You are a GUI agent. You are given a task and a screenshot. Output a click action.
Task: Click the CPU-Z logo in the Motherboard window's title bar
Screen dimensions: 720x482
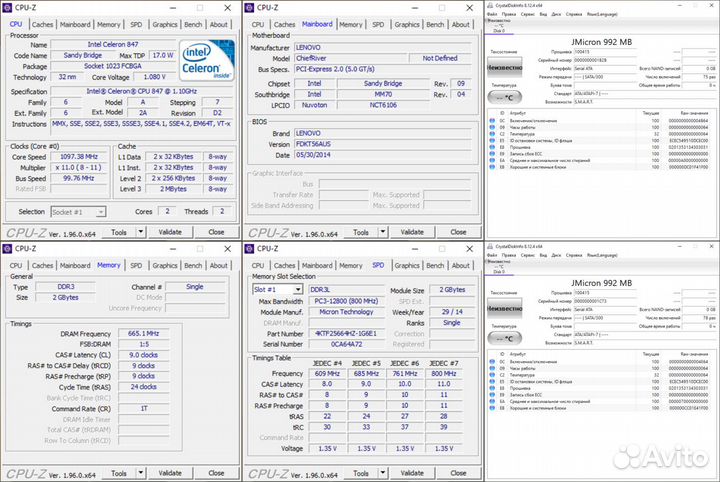tap(249, 7)
